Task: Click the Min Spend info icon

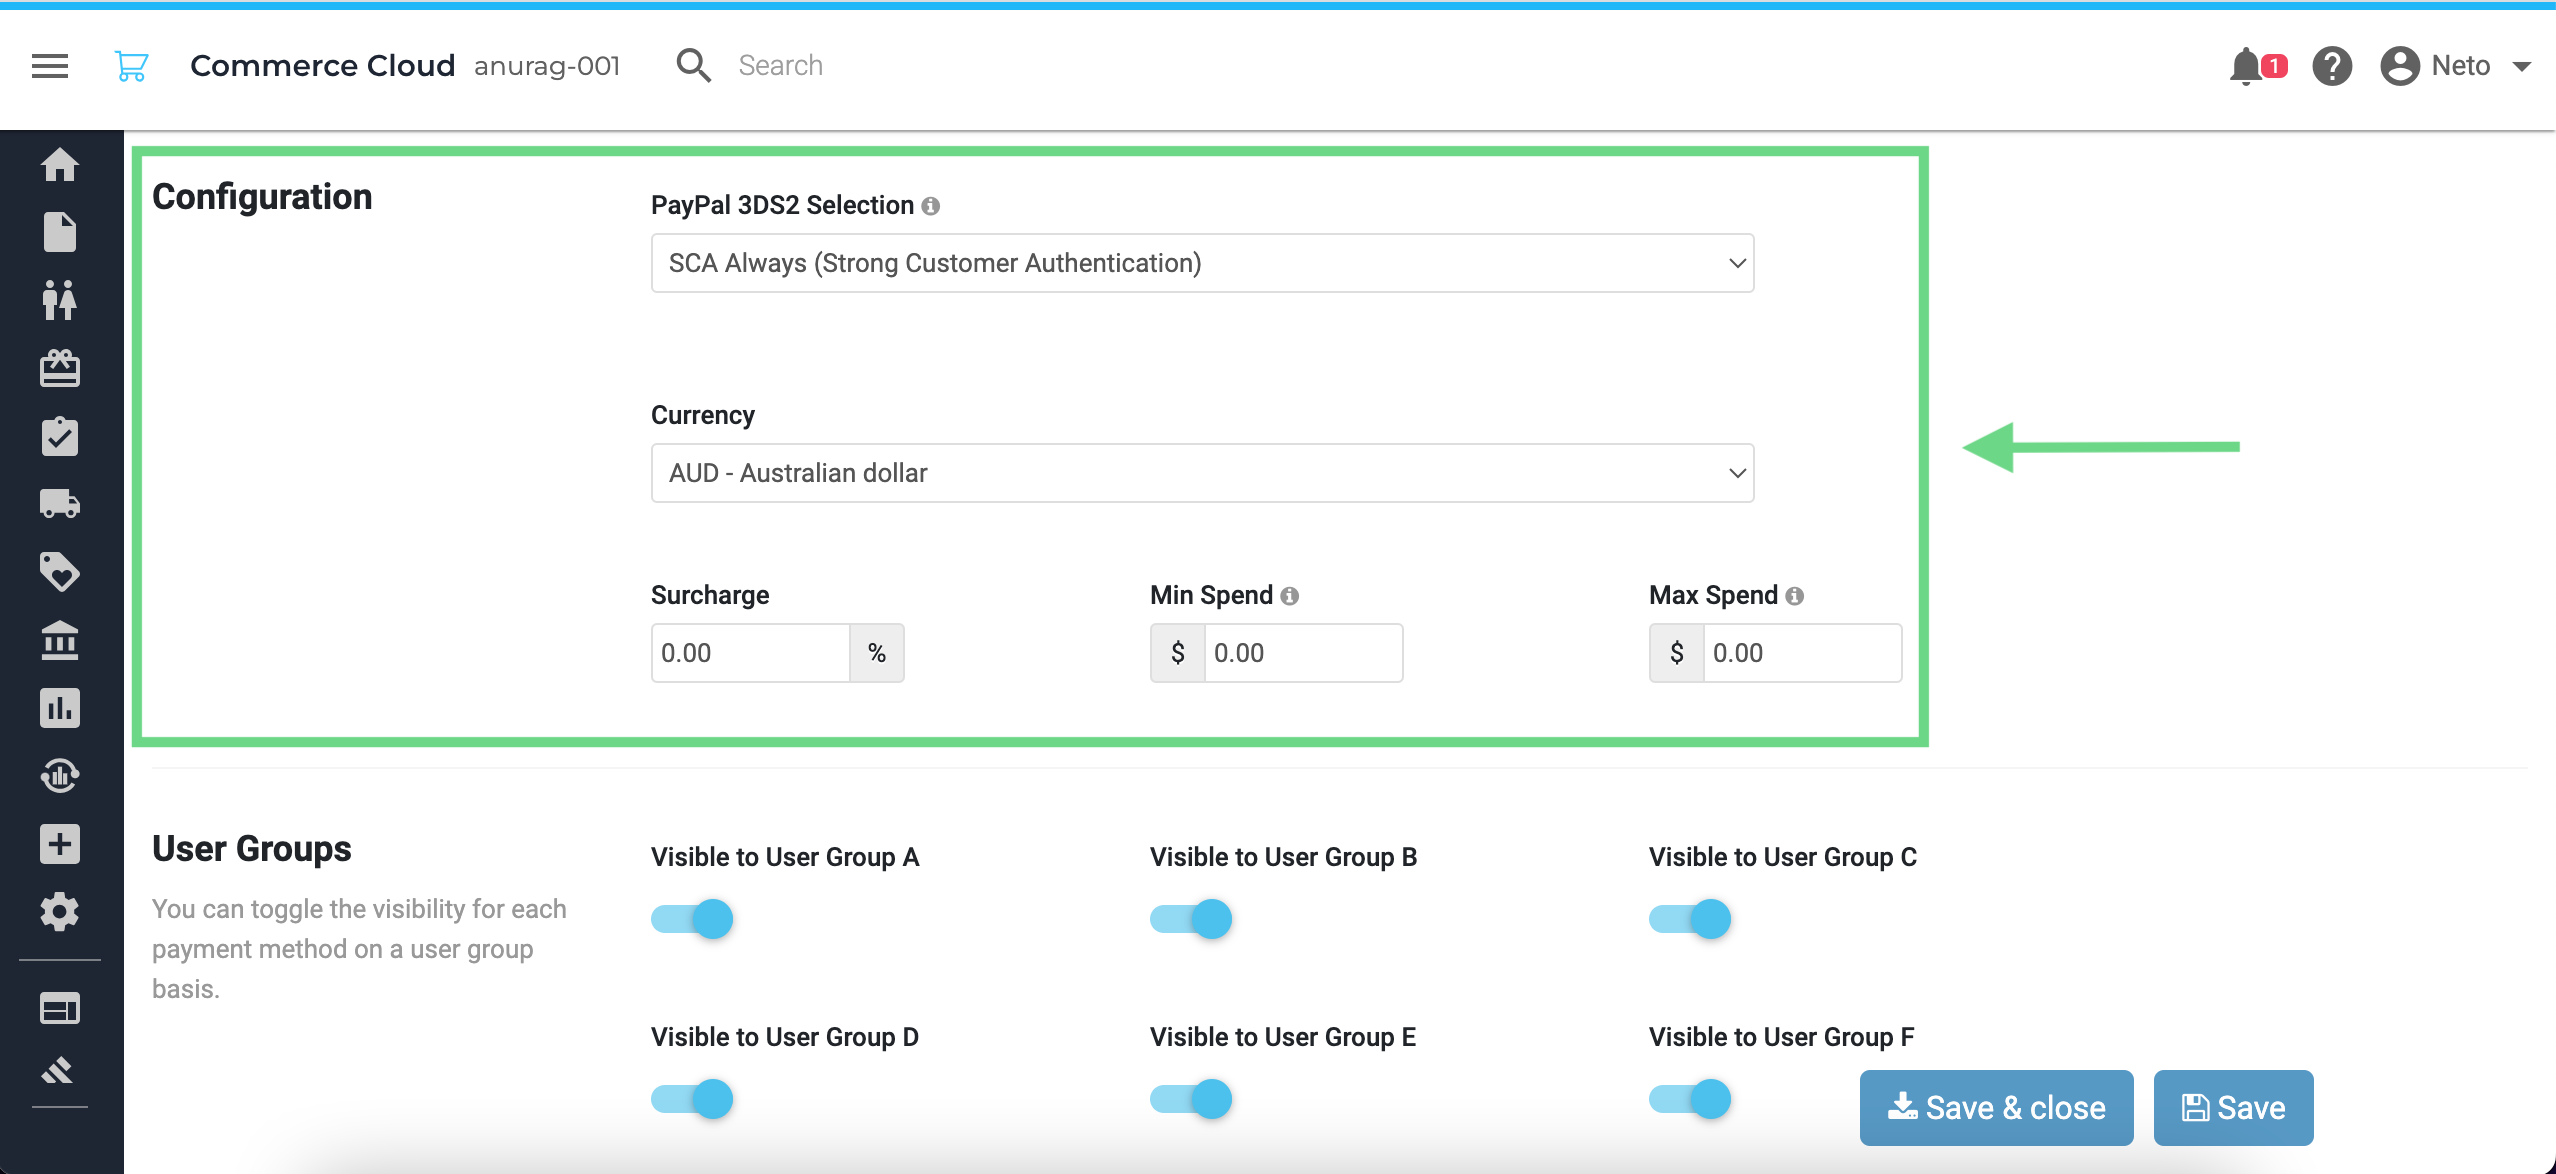Action: tap(1290, 596)
